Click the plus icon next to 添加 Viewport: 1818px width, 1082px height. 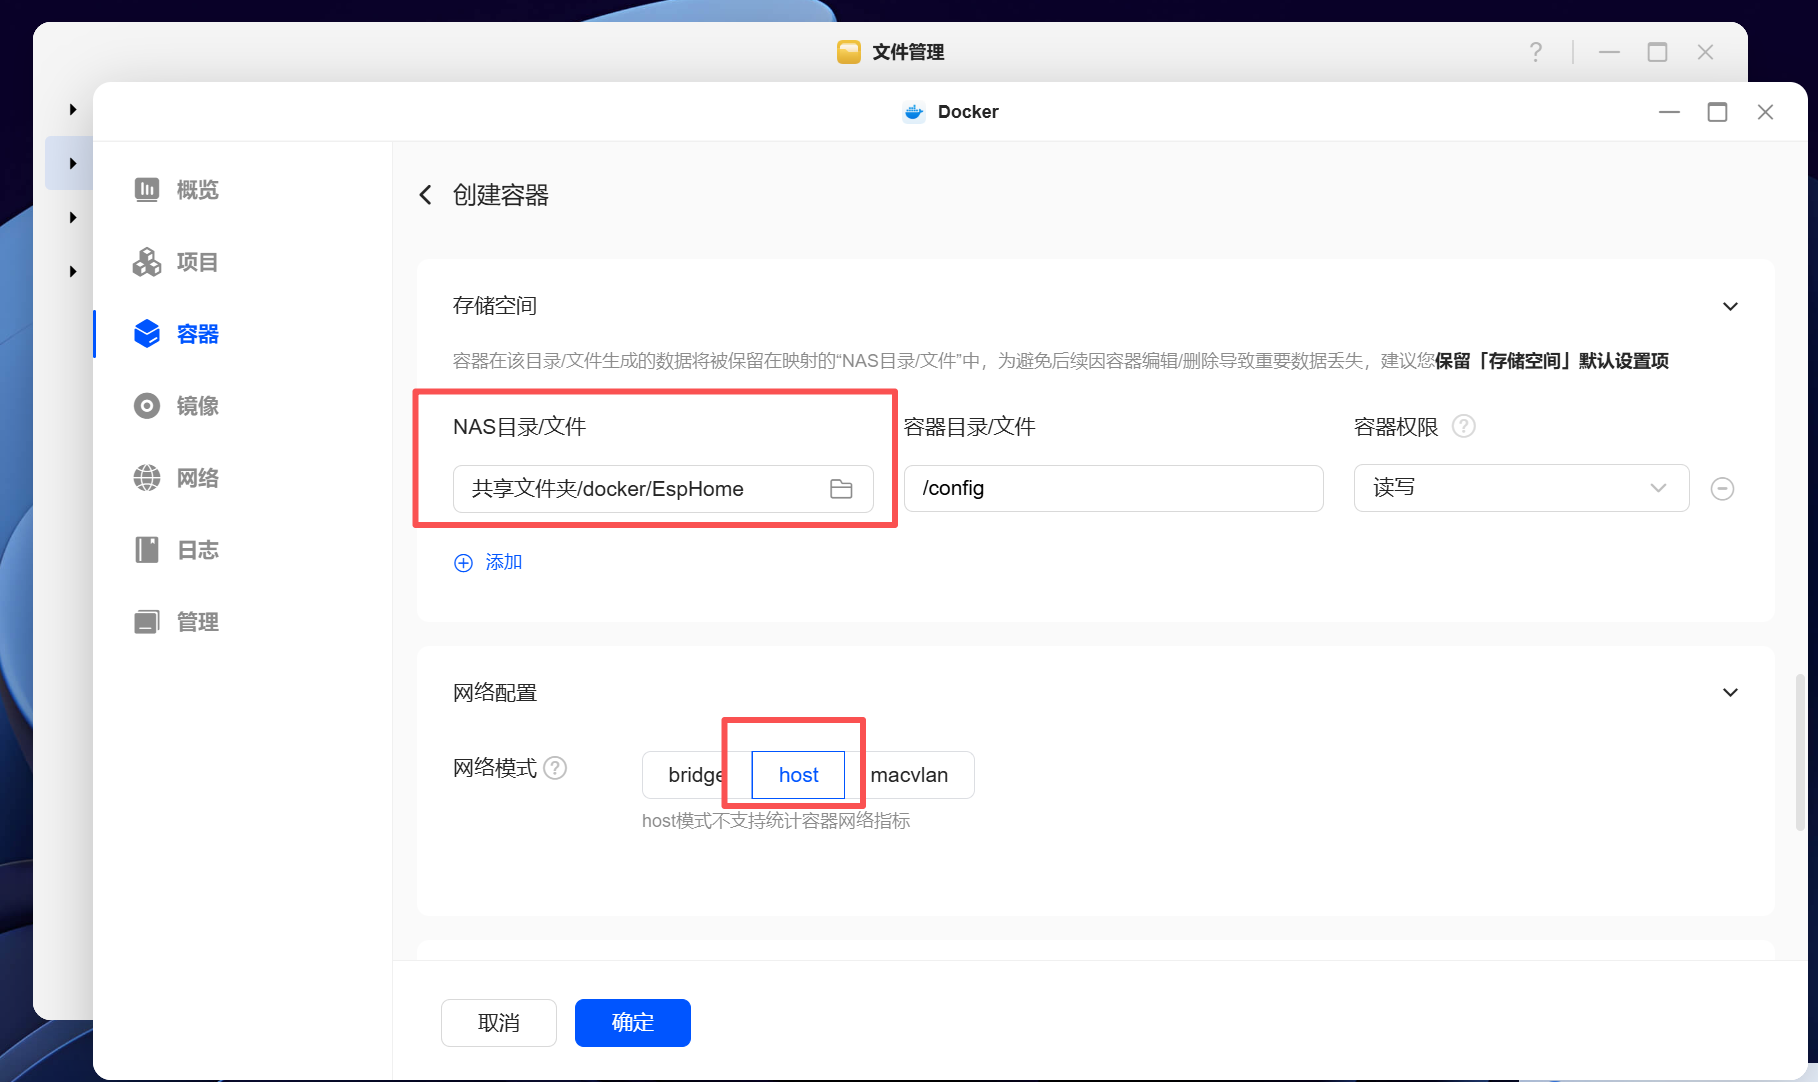point(463,563)
